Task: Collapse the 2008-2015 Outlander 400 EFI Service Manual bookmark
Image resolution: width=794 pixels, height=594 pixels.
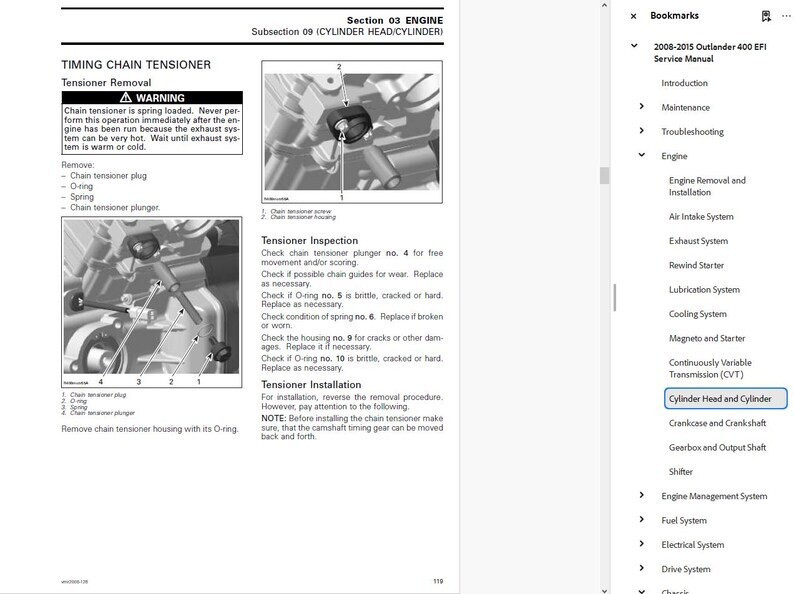Action: [x=634, y=46]
